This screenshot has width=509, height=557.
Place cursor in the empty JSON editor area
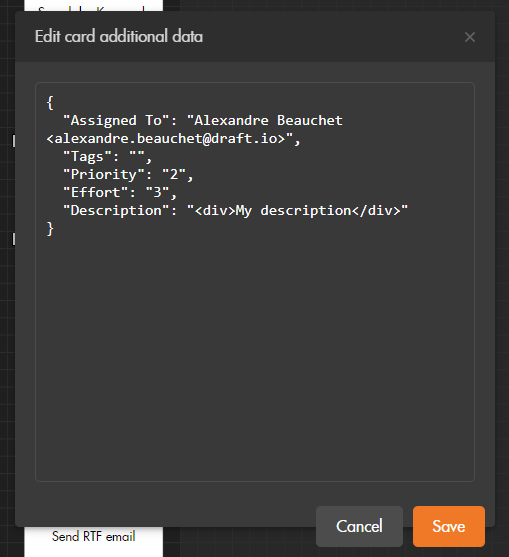pyautogui.click(x=255, y=355)
